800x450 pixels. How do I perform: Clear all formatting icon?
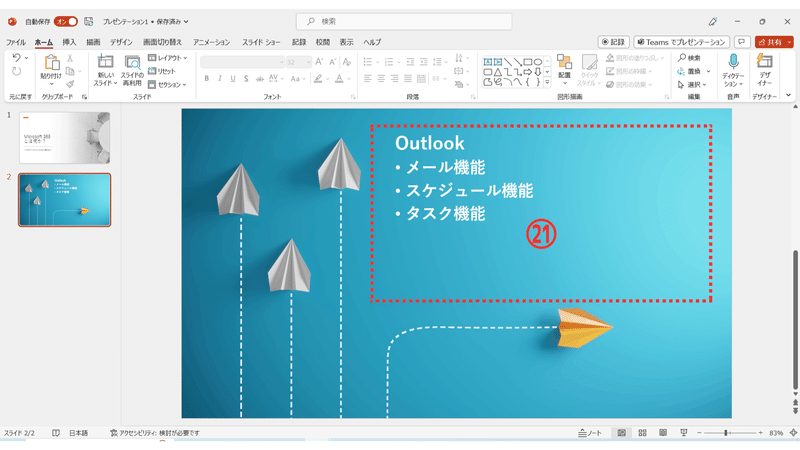coord(347,62)
